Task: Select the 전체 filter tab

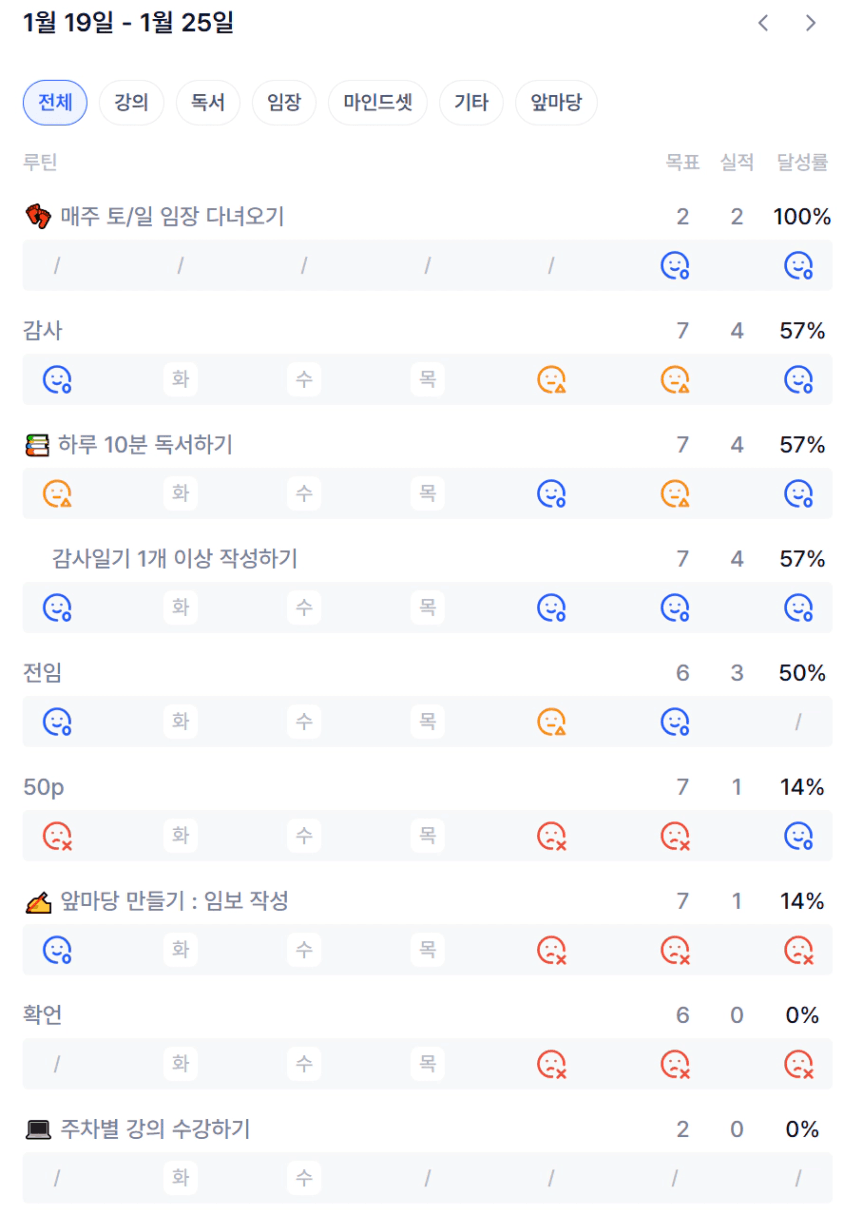Action: tap(55, 102)
